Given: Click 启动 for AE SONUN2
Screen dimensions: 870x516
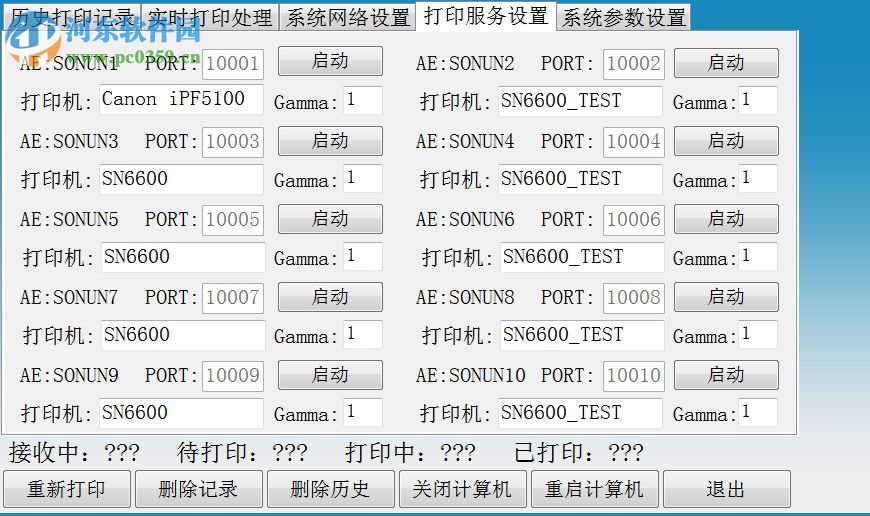Looking at the screenshot, I should (x=726, y=63).
